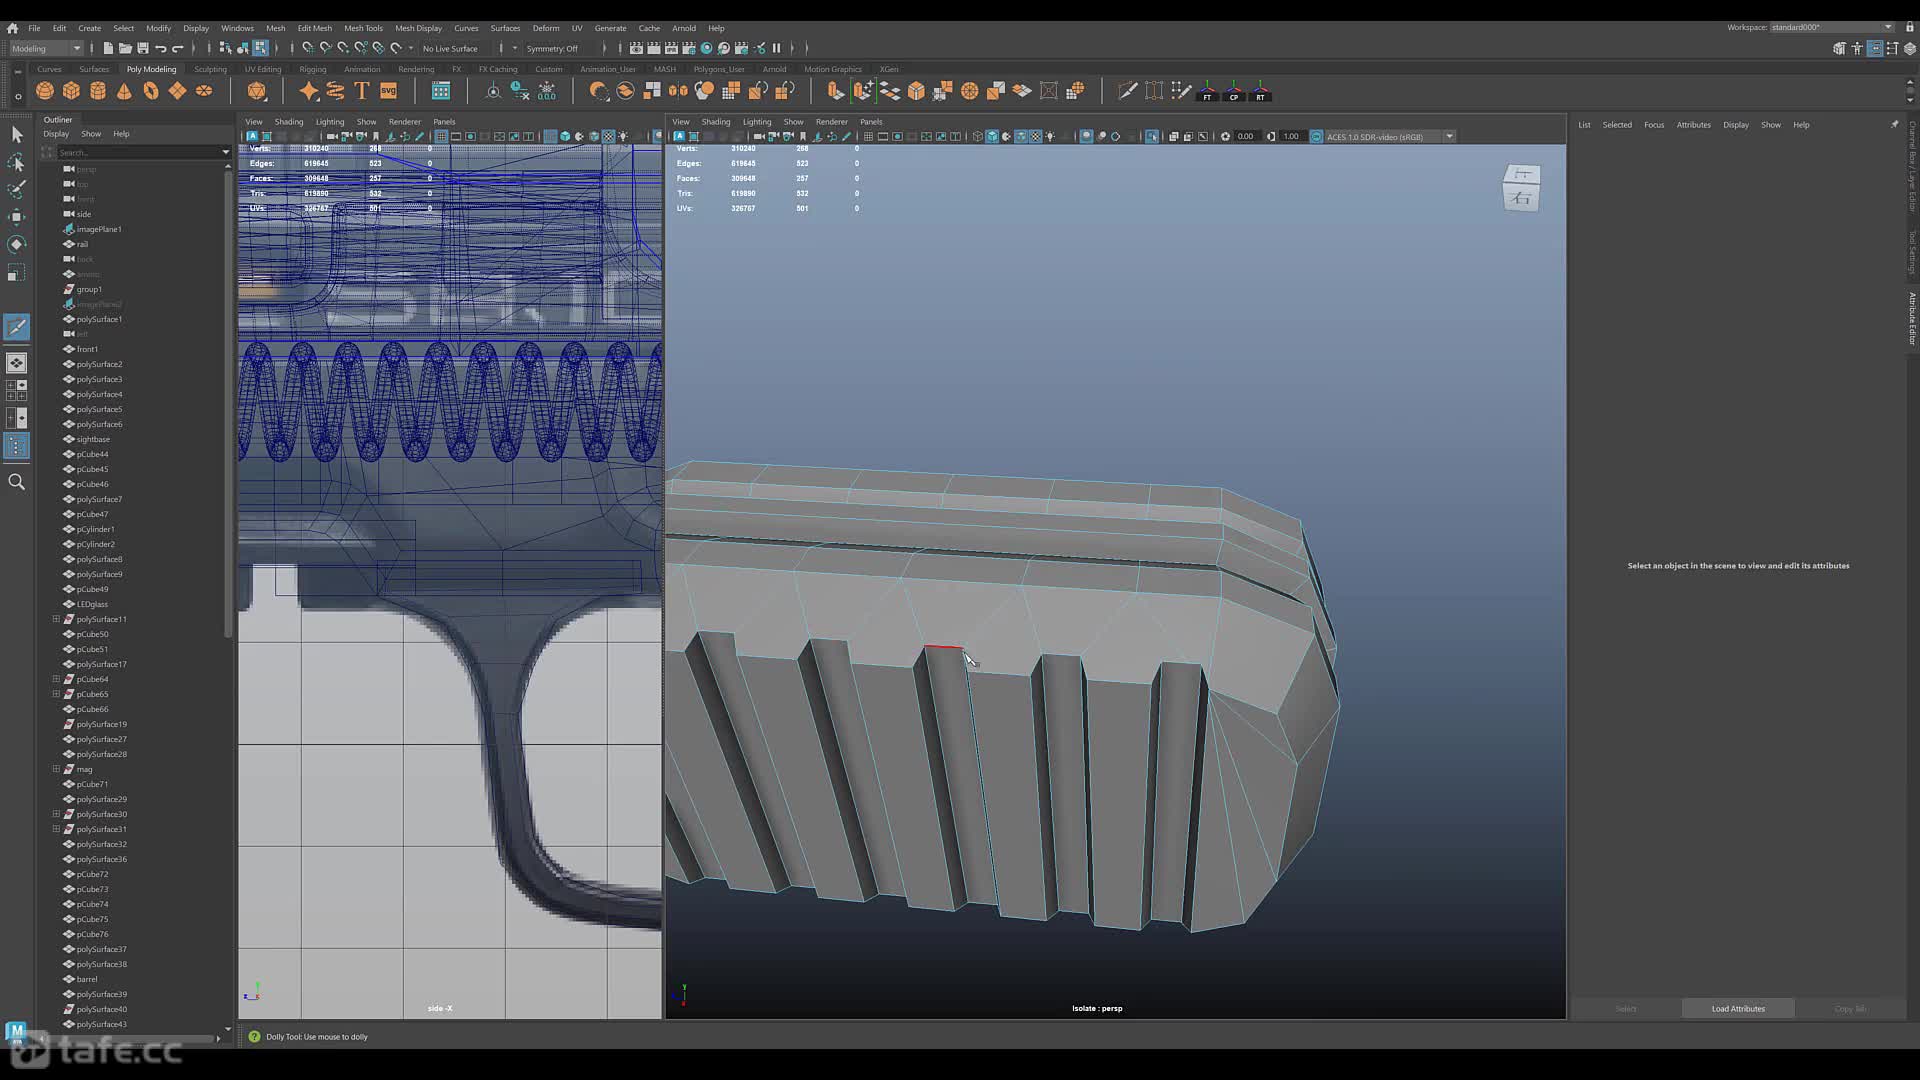Viewport: 1920px width, 1080px height.
Task: Create a Polygon Cone from the shelf
Action: [x=124, y=91]
